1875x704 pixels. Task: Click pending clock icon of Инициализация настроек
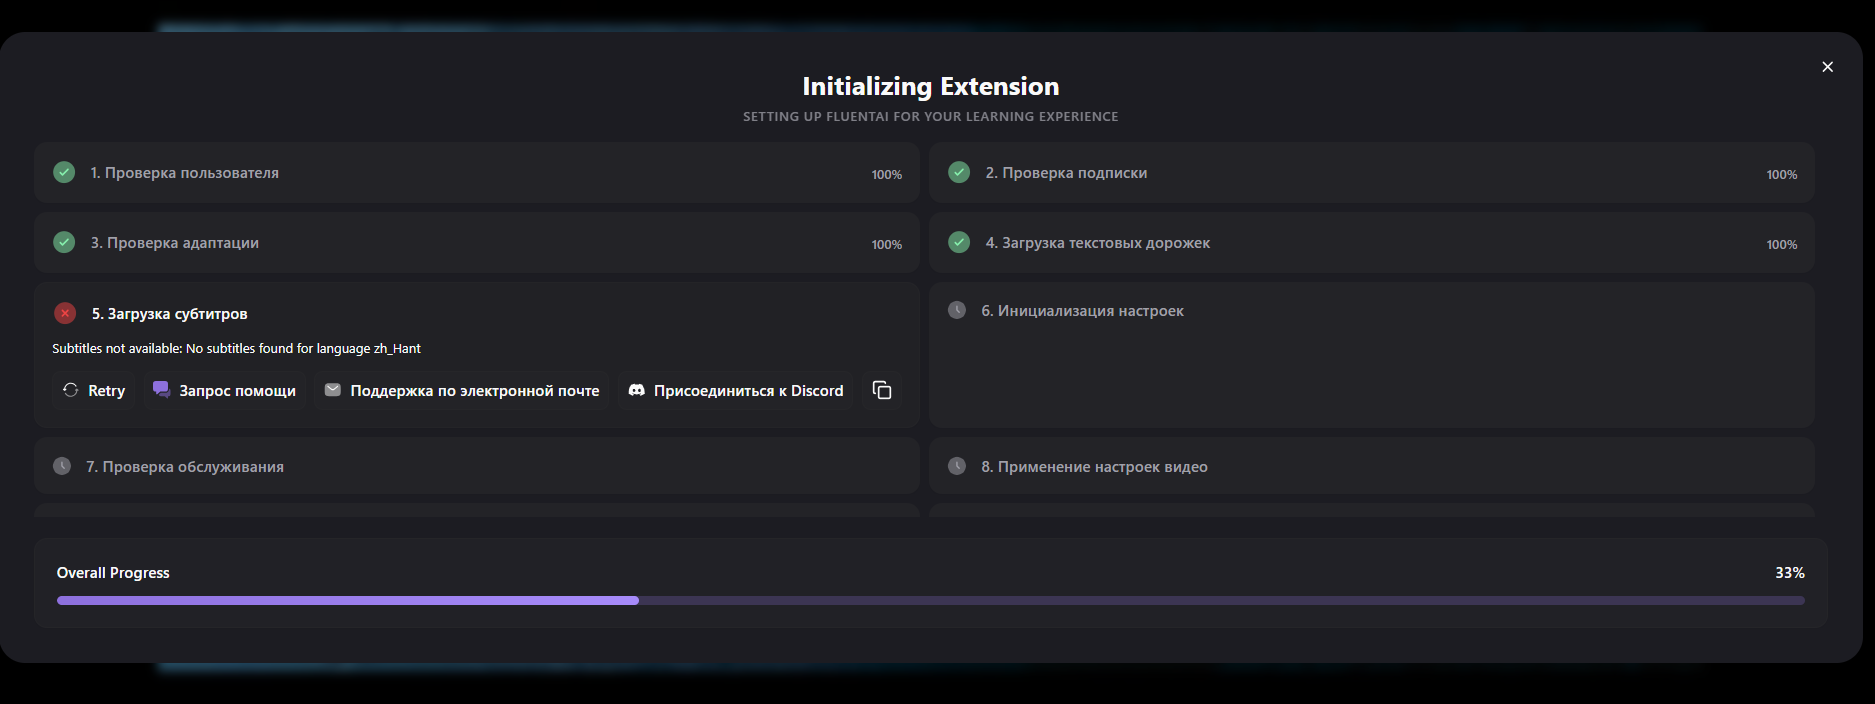point(957,310)
